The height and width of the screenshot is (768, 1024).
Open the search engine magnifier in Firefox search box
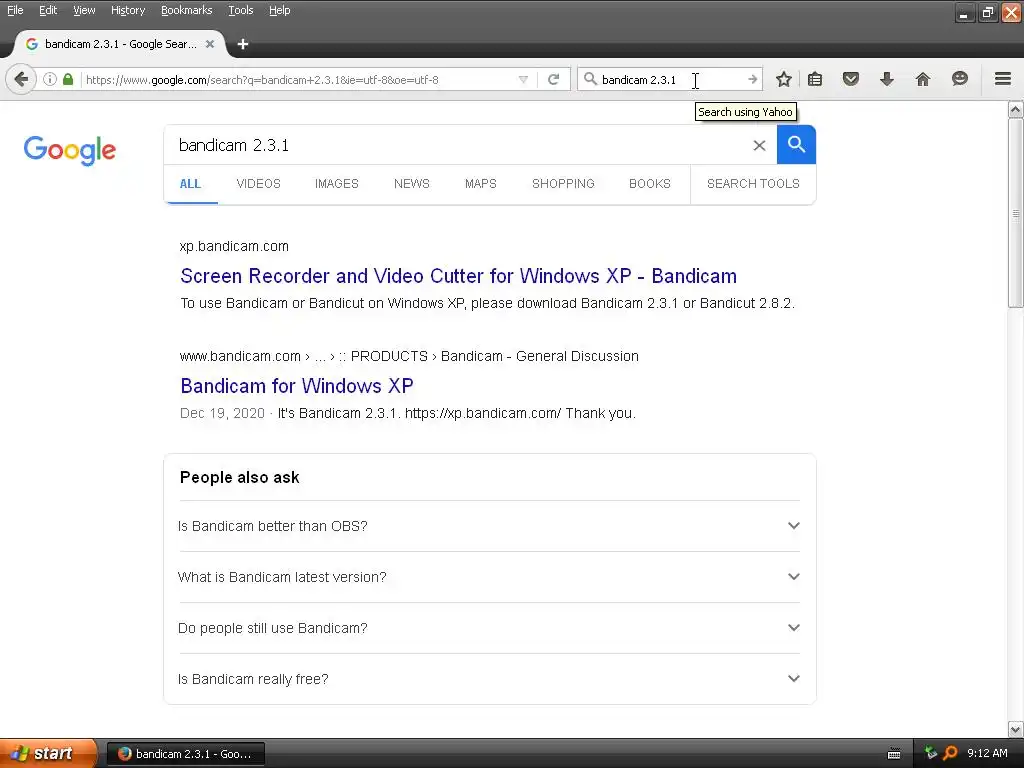[590, 80]
